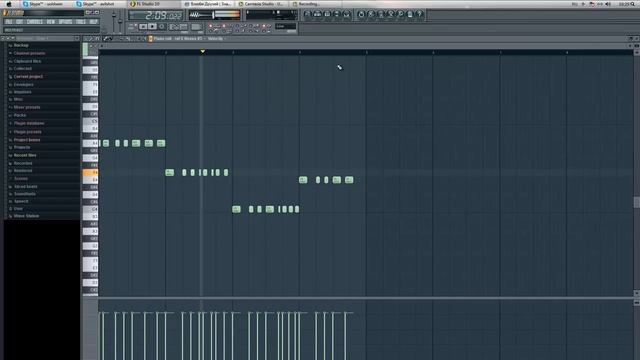Click the time display showing 2:09

click(156, 16)
